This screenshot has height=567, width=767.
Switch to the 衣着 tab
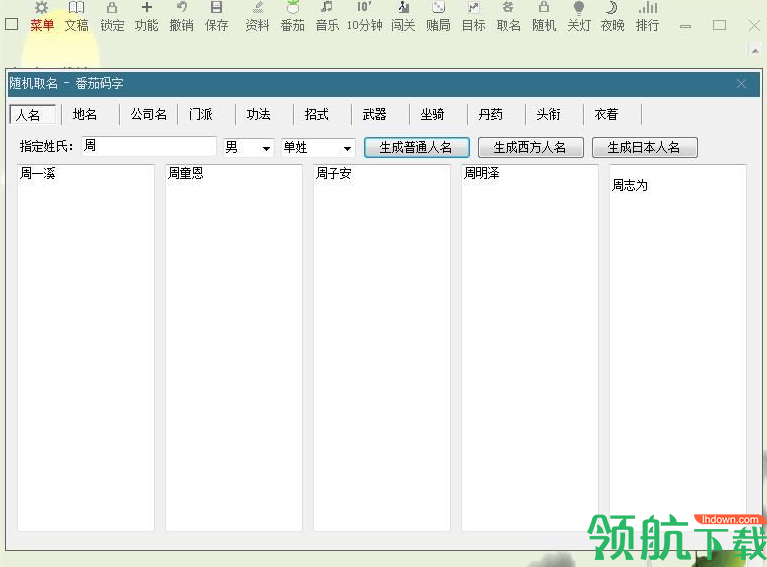[x=607, y=114]
